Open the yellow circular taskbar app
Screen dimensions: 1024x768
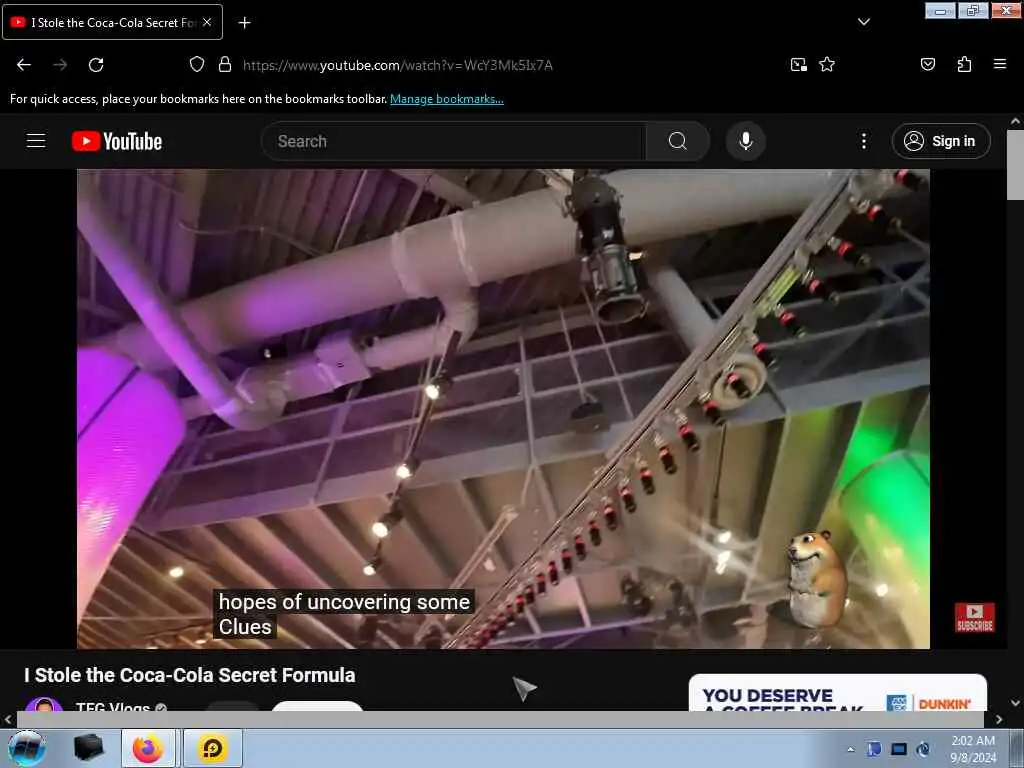213,748
